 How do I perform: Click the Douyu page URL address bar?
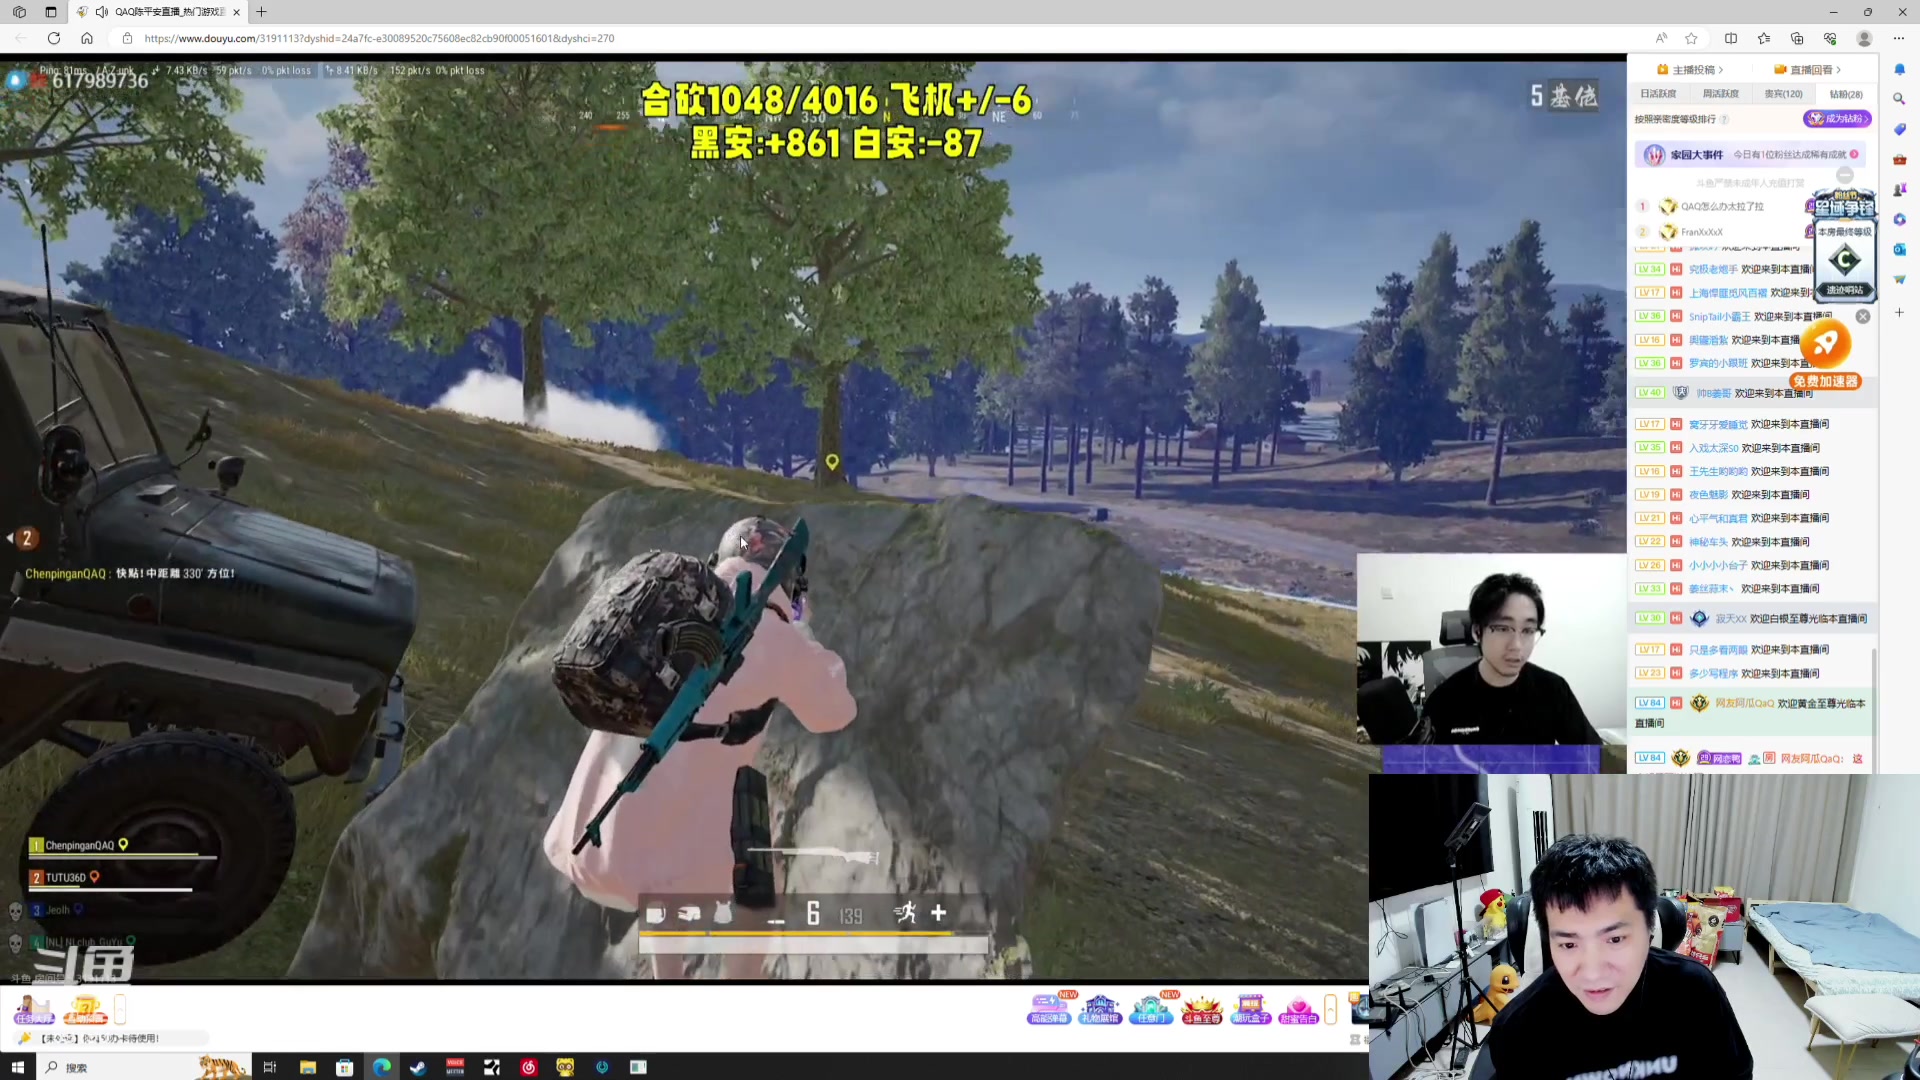(x=380, y=38)
